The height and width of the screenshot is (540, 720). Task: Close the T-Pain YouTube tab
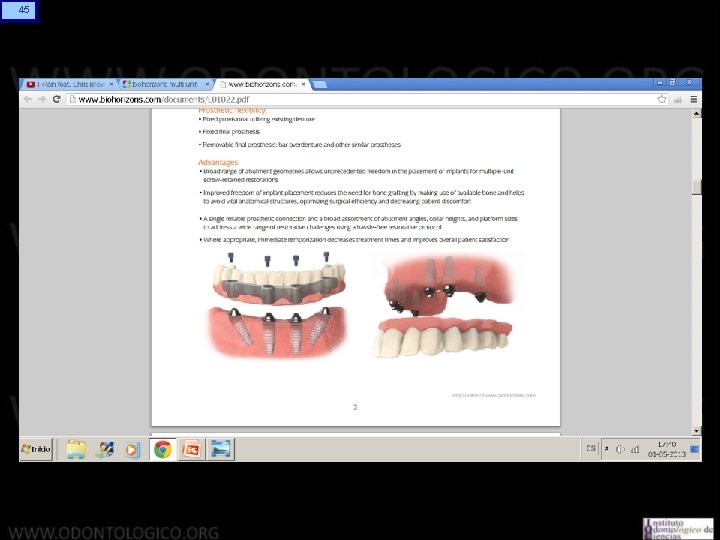click(x=111, y=84)
